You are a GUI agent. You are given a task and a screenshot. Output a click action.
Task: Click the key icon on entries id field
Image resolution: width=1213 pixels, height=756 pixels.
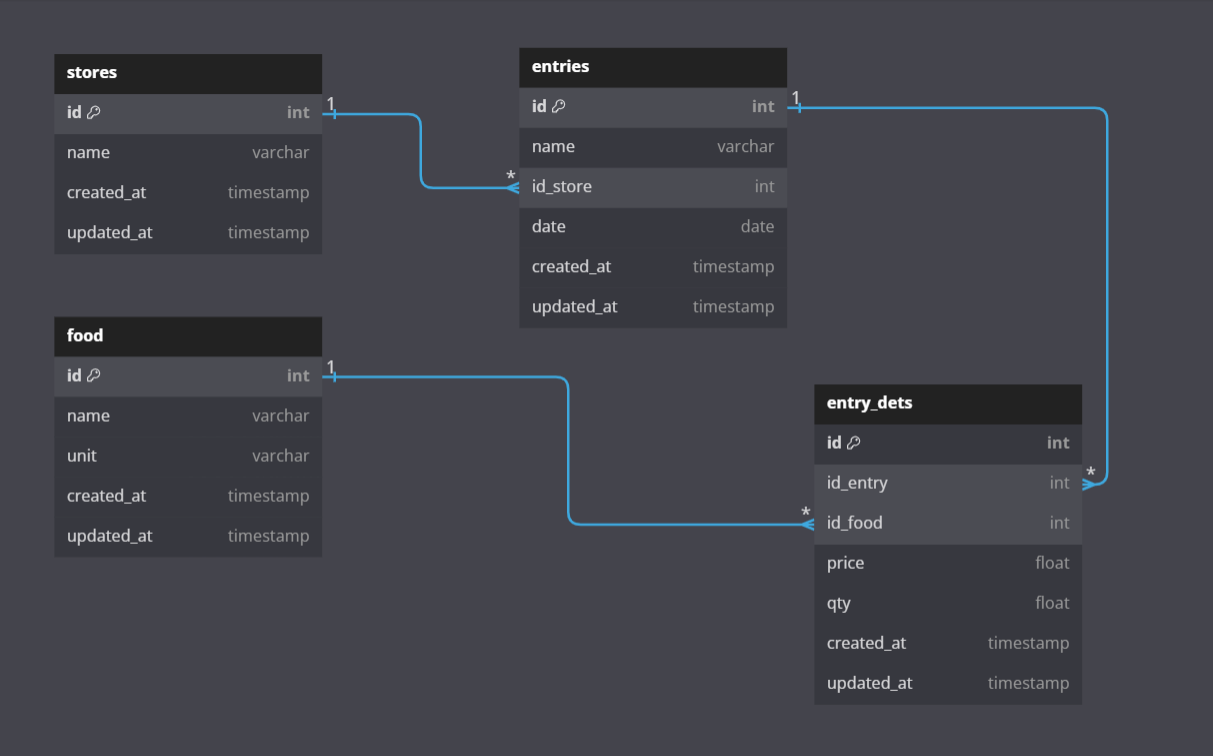click(558, 106)
